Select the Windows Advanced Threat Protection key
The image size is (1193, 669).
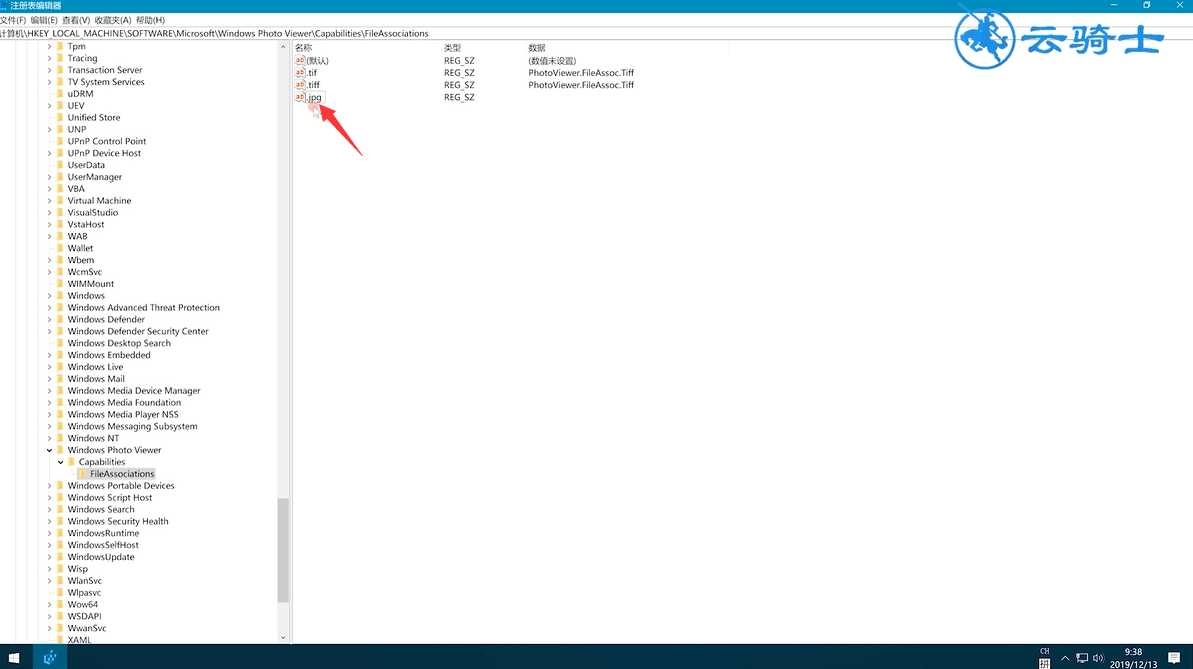click(144, 307)
